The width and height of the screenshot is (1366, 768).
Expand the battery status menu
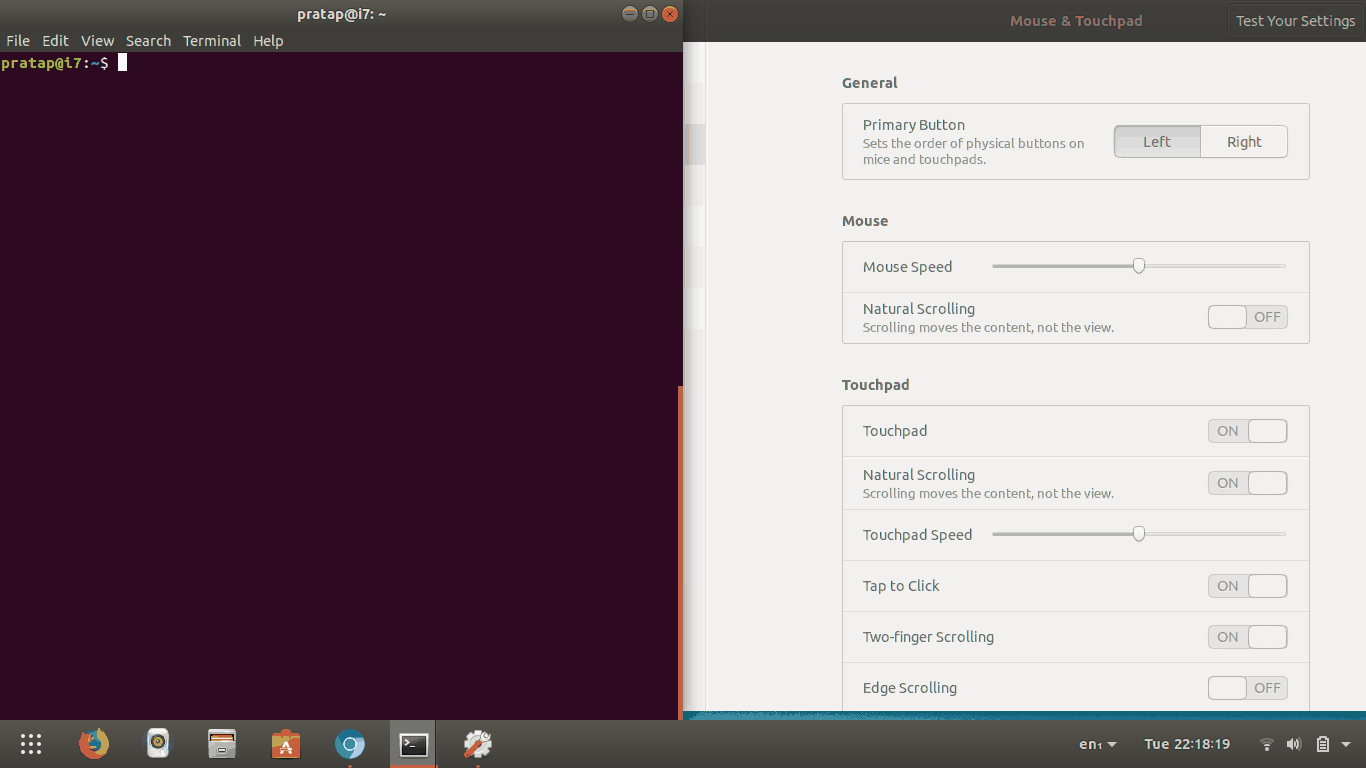pyautogui.click(x=1322, y=744)
